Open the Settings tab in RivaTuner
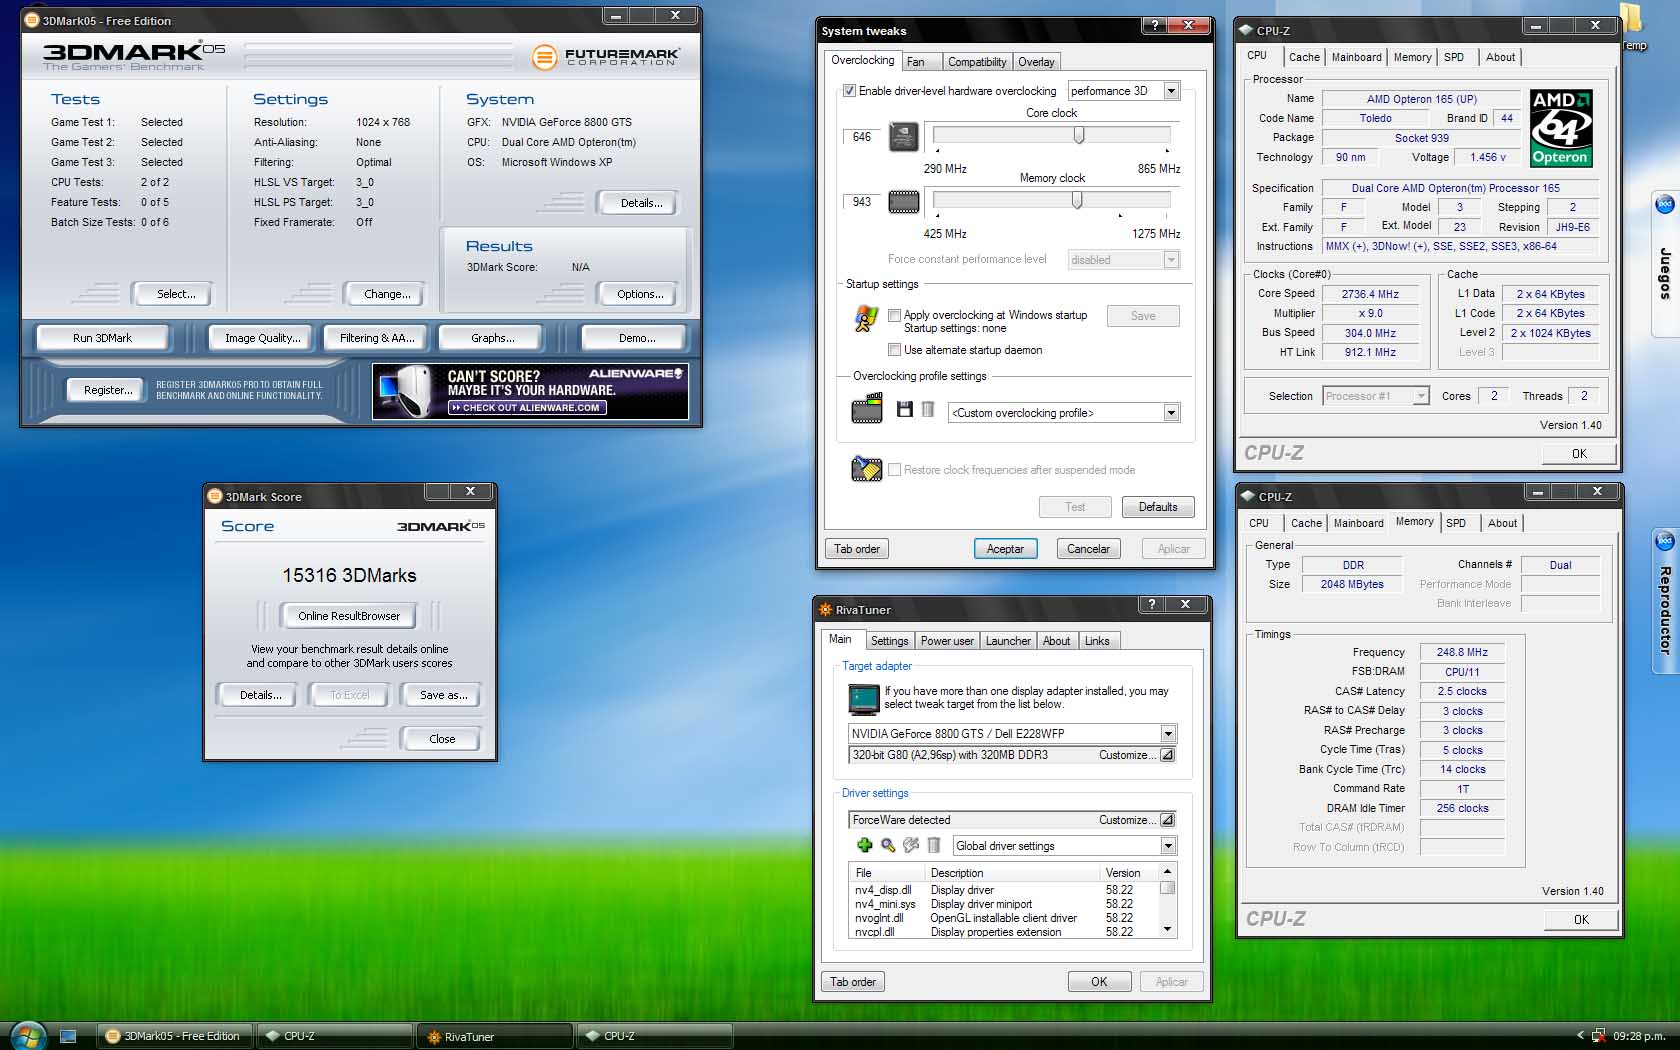The width and height of the screenshot is (1680, 1050). click(x=889, y=641)
